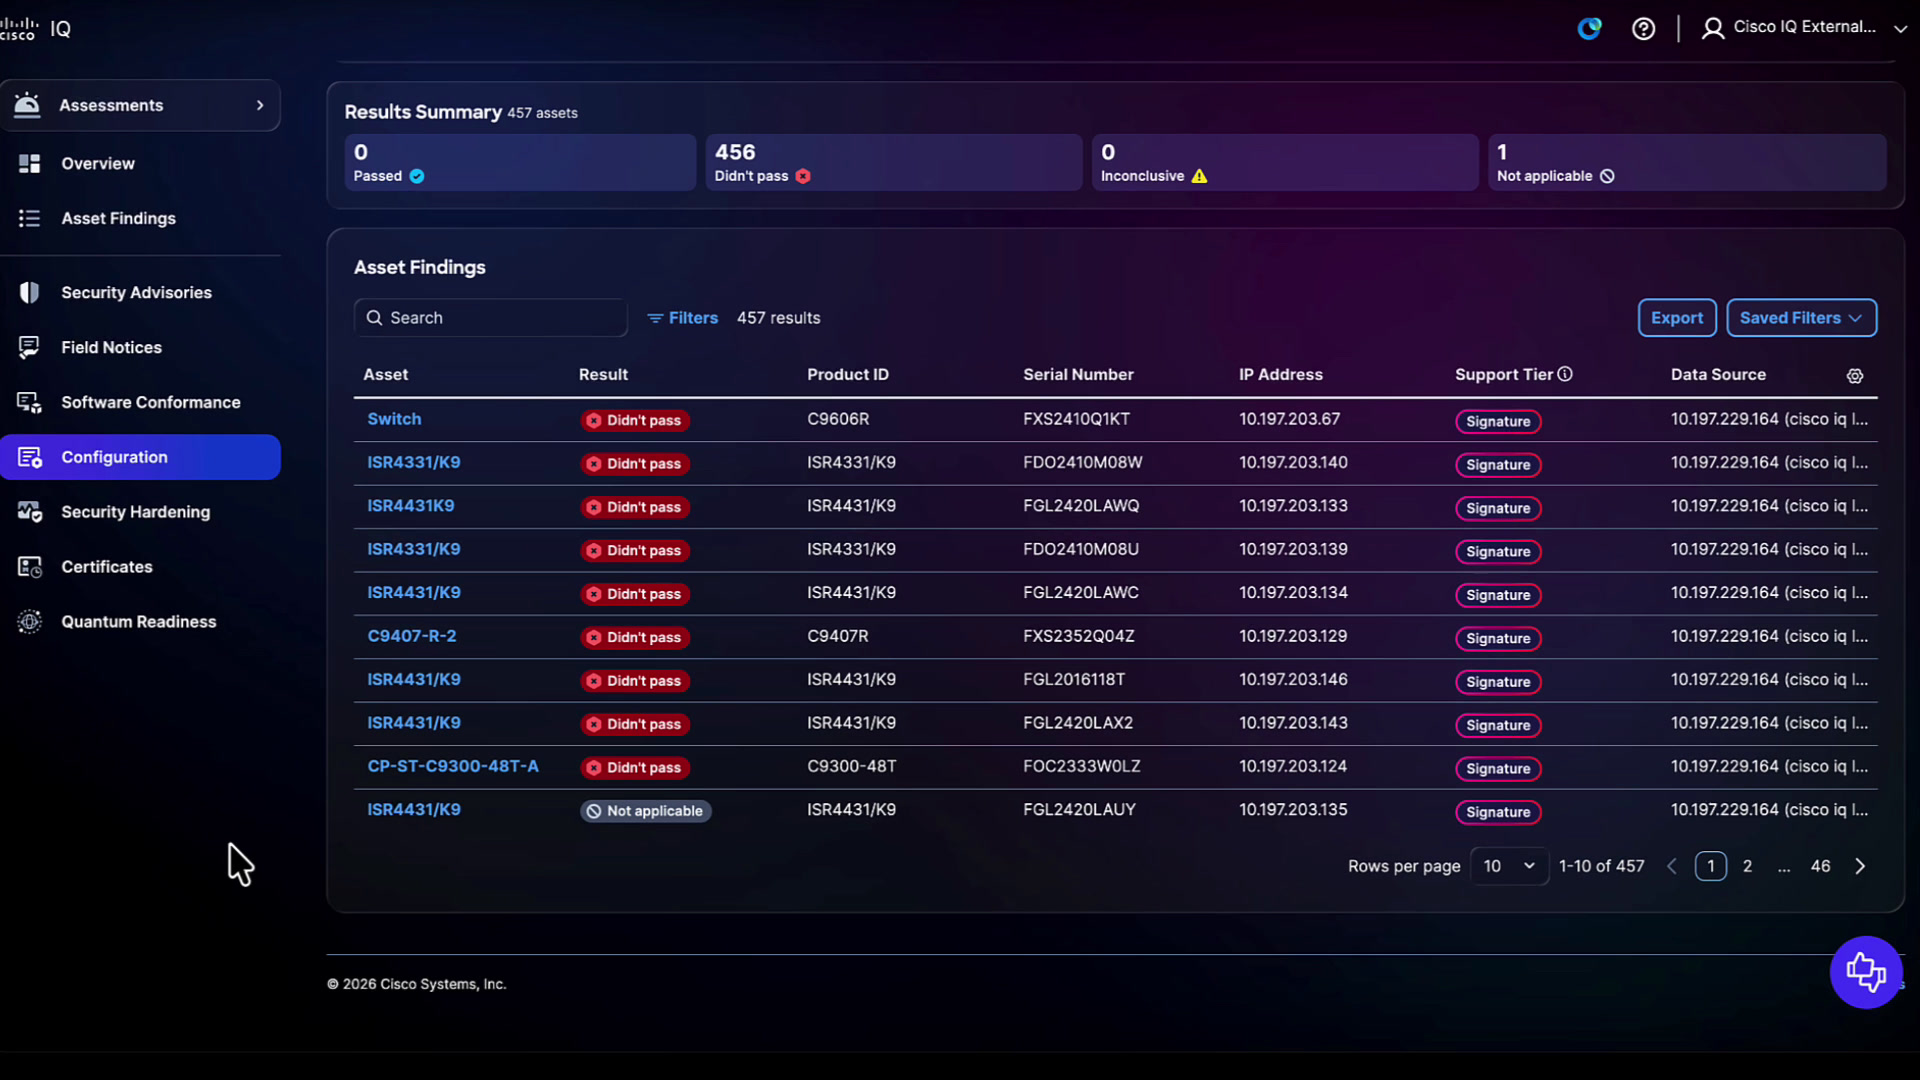The width and height of the screenshot is (1920, 1080).
Task: Open the Filters link
Action: pos(682,318)
